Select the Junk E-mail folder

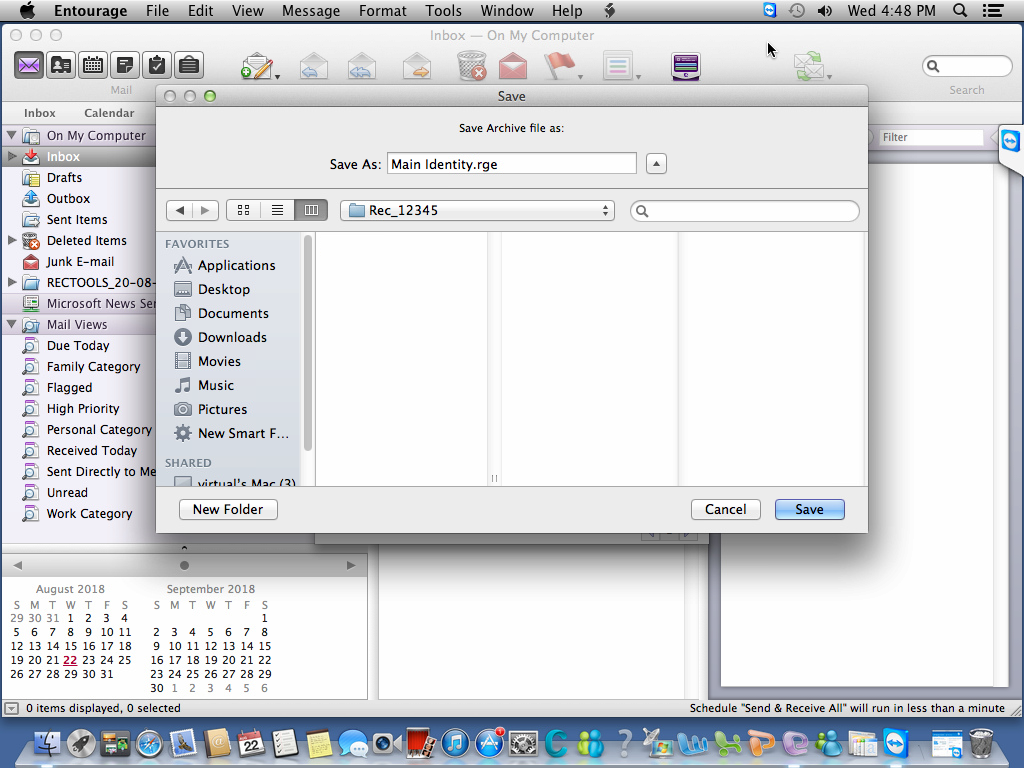[x=80, y=262]
